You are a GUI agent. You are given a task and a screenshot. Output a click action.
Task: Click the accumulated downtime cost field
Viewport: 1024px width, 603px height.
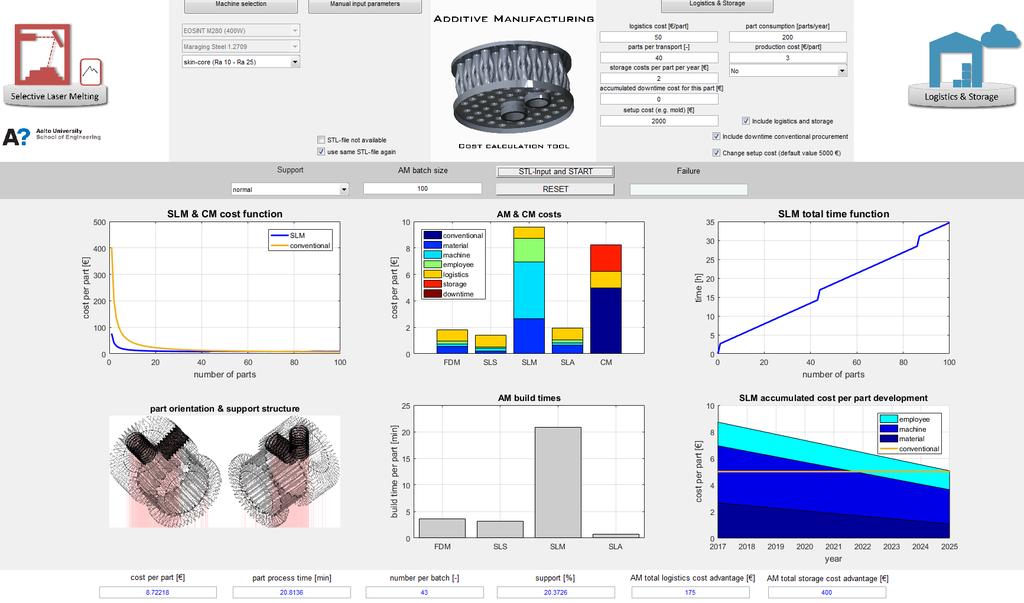[x=658, y=99]
